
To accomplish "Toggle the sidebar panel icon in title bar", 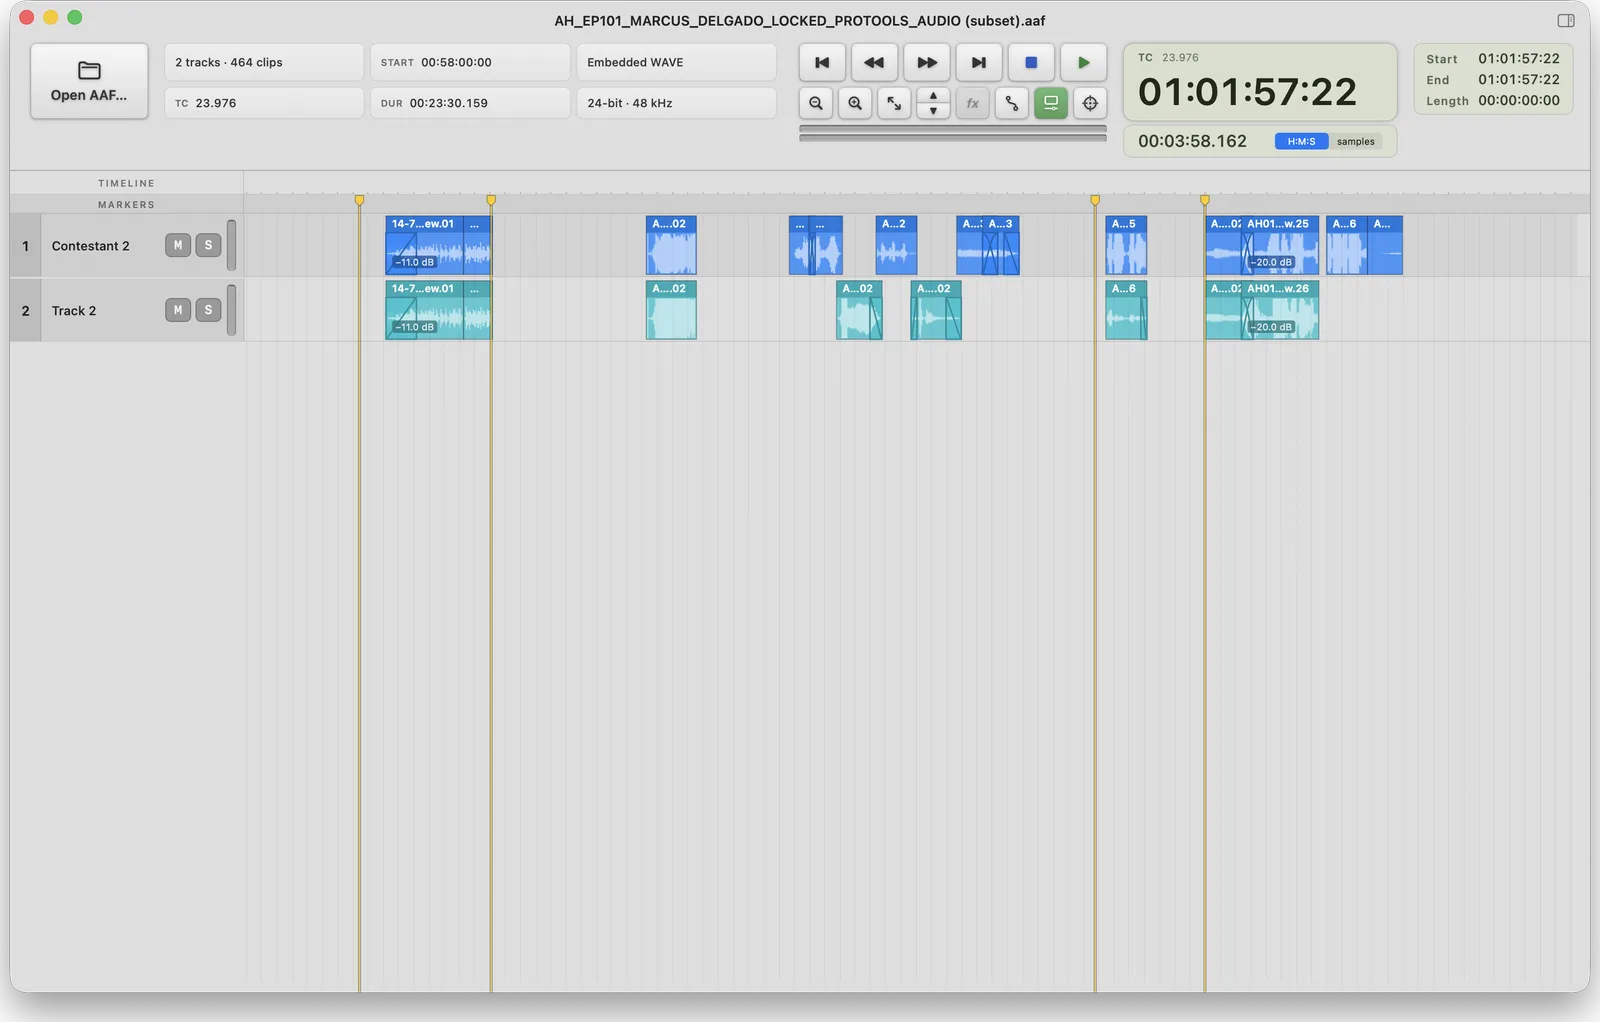I will (x=1566, y=20).
